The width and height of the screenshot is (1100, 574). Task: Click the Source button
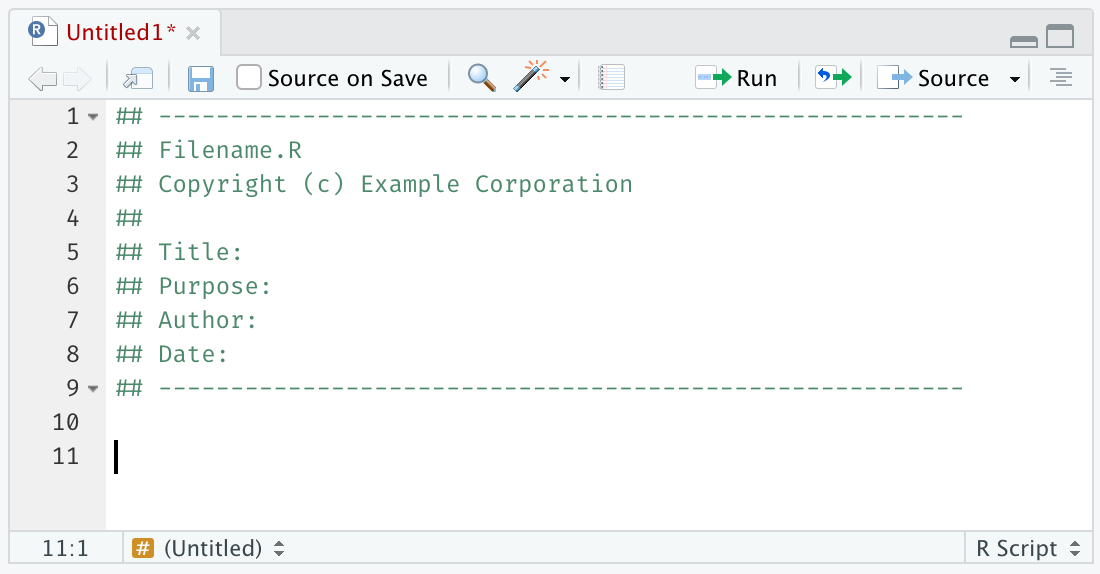[934, 78]
